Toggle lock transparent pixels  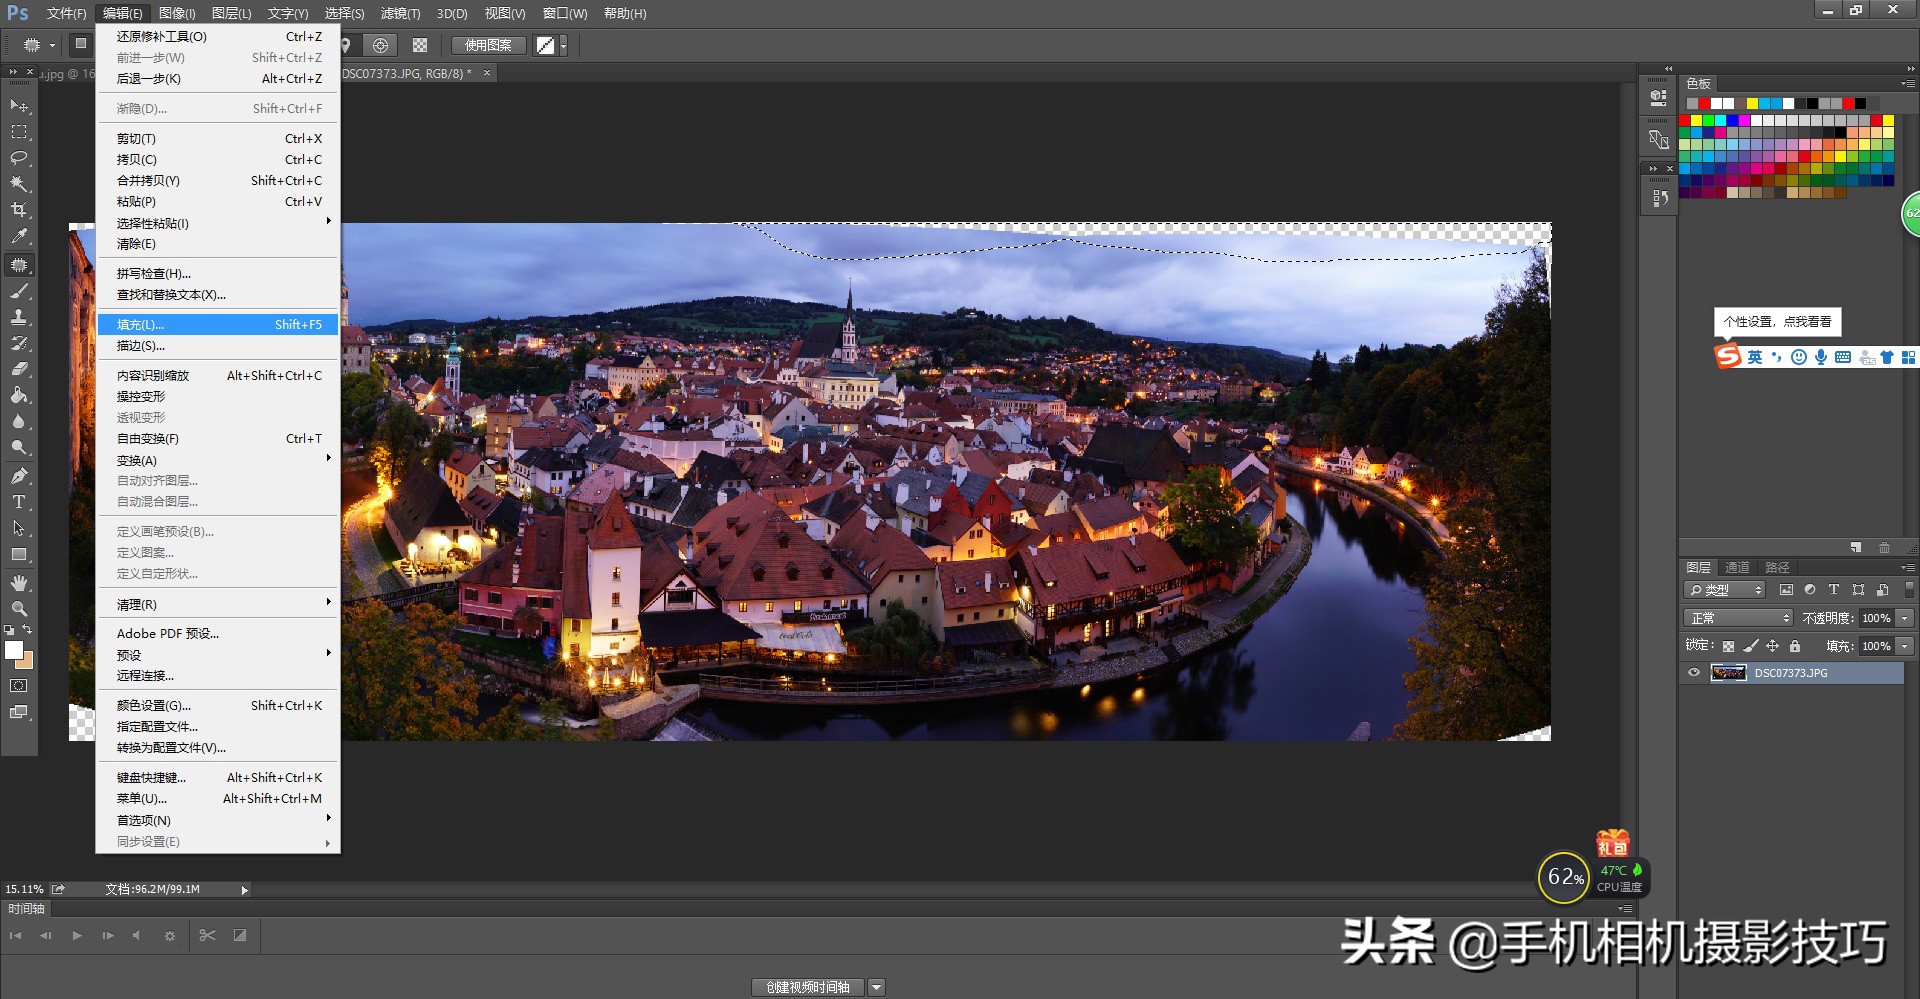coord(1728,646)
